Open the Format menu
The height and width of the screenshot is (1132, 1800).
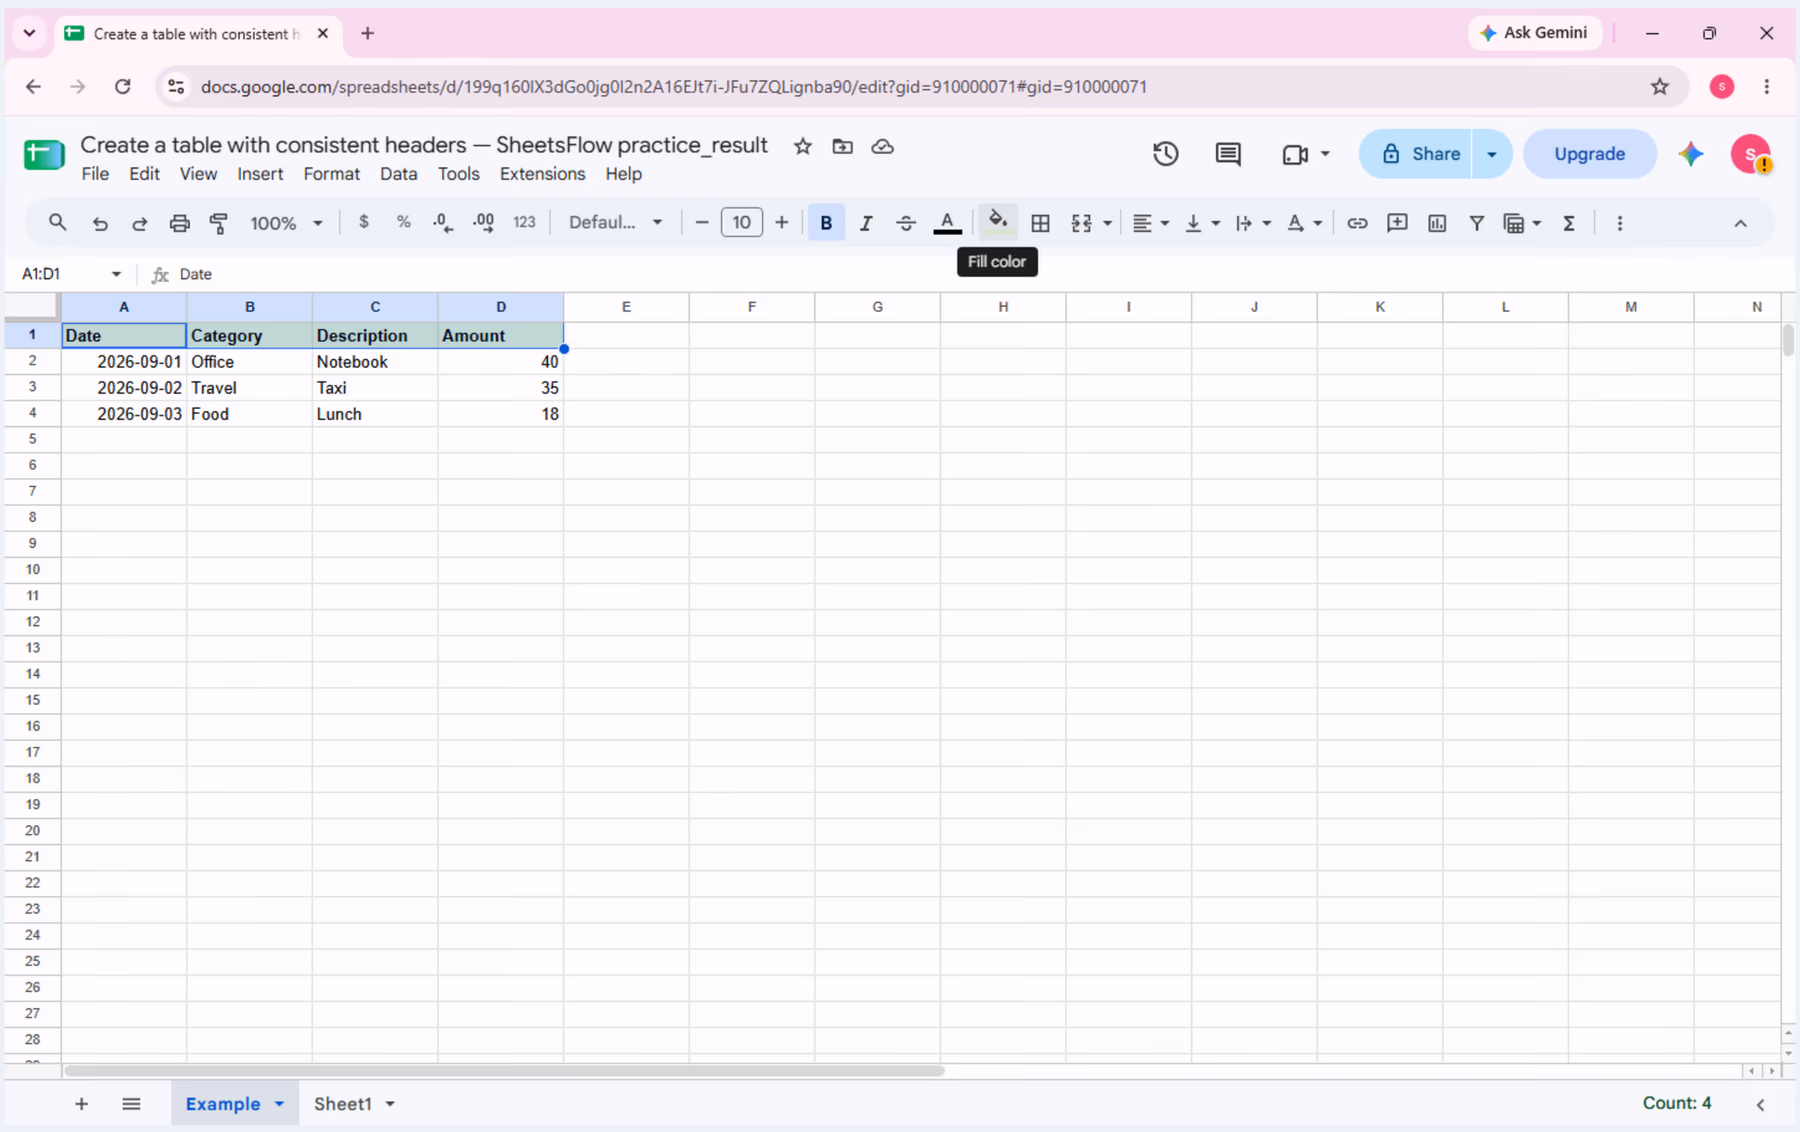tap(331, 174)
